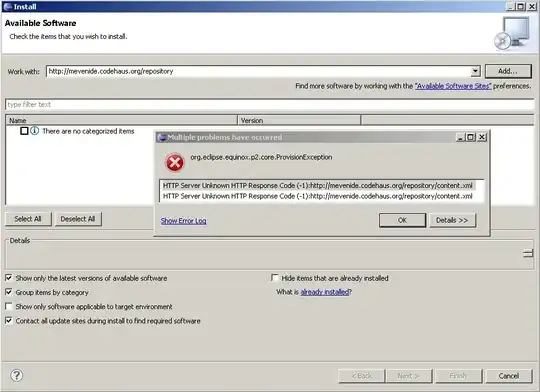Toggle Show only the latest versions checkbox
The width and height of the screenshot is (540, 392).
9,278
